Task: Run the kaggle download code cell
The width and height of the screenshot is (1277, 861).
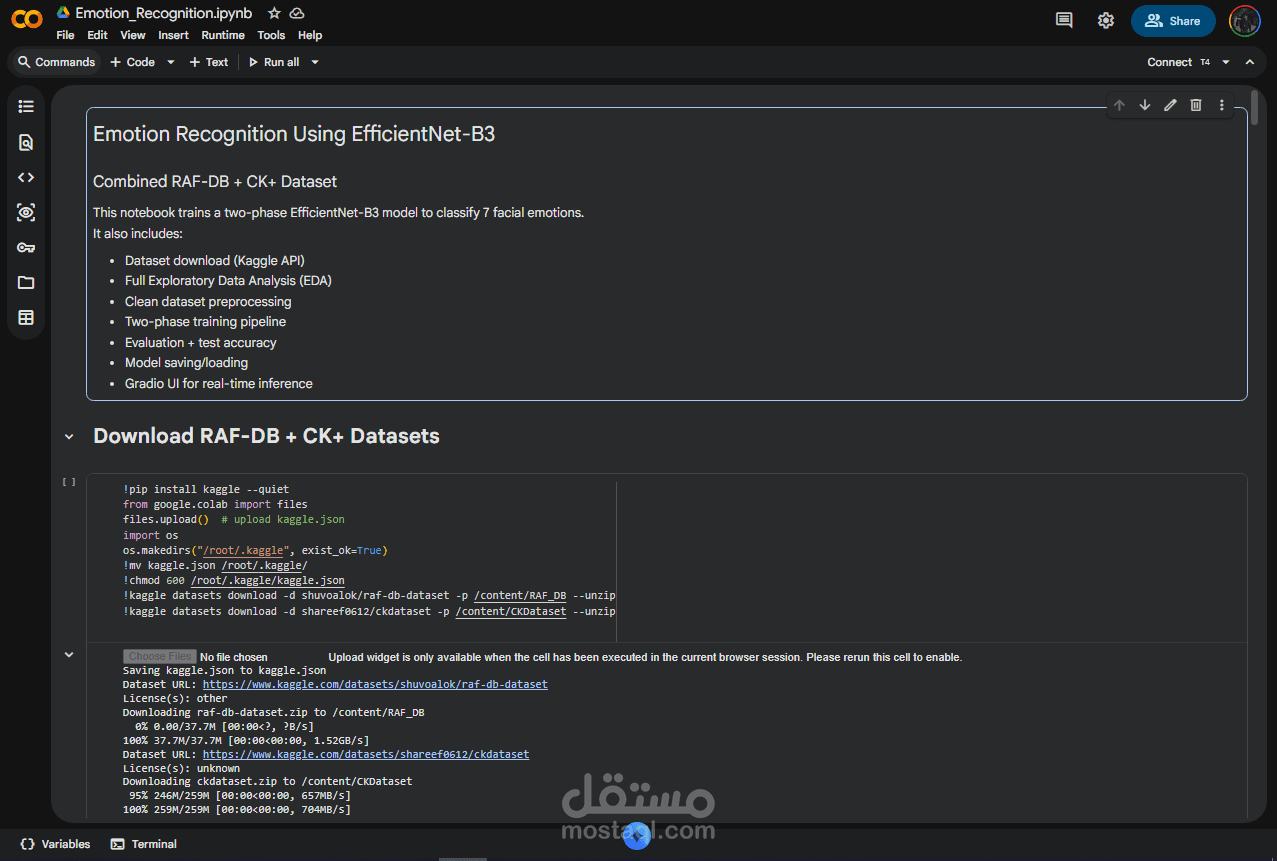Action: 69,482
